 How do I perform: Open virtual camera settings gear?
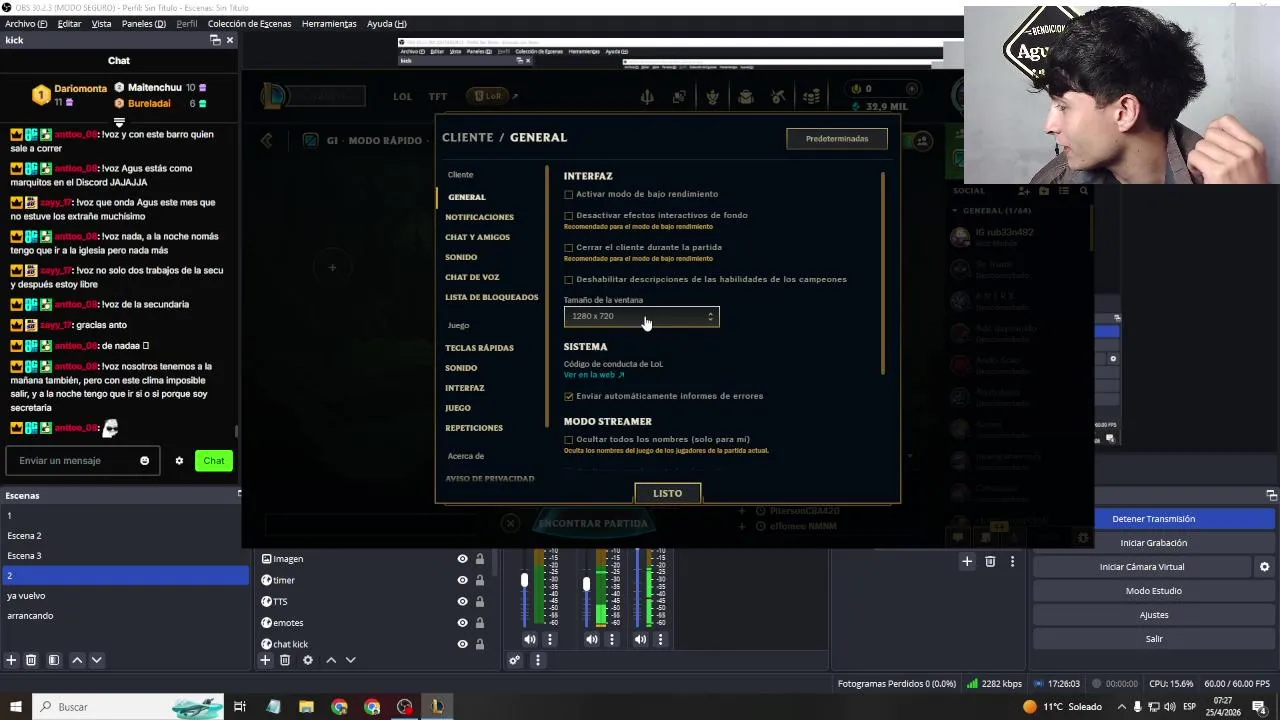pyautogui.click(x=1264, y=567)
